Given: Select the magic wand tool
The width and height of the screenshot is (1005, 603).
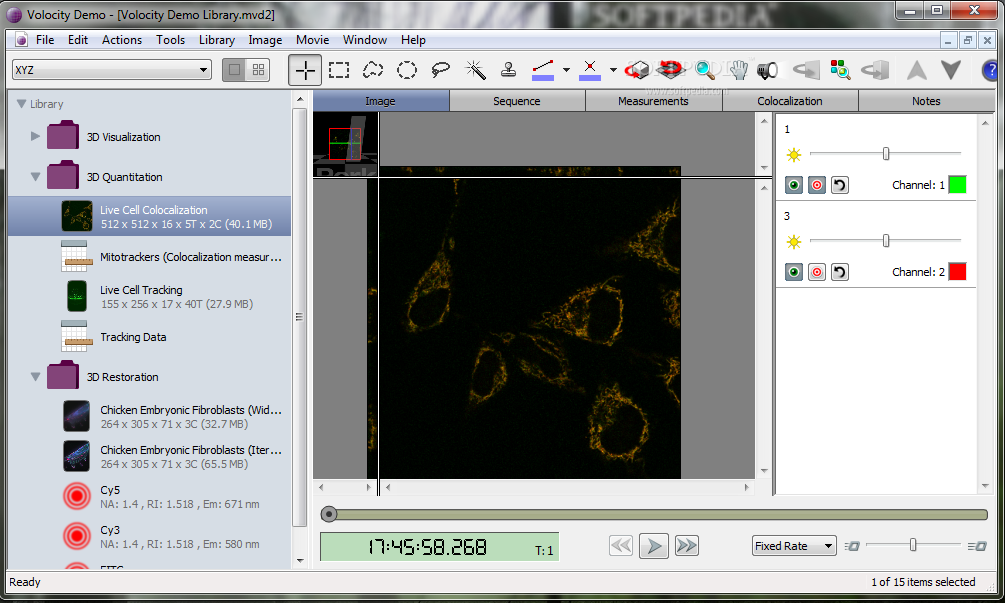Looking at the screenshot, I should coord(475,70).
